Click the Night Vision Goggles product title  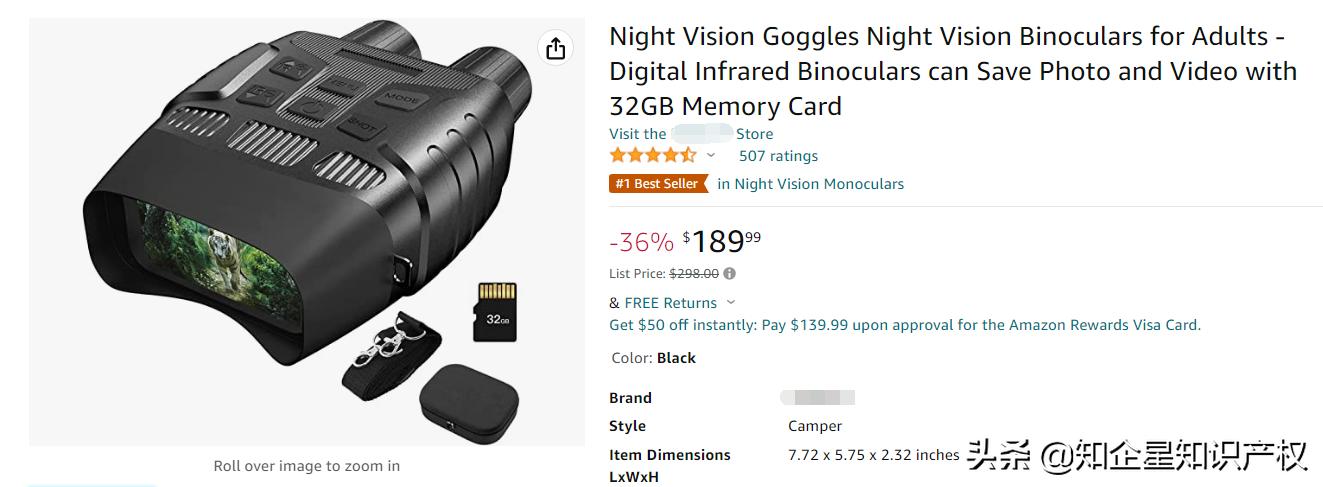tap(952, 71)
